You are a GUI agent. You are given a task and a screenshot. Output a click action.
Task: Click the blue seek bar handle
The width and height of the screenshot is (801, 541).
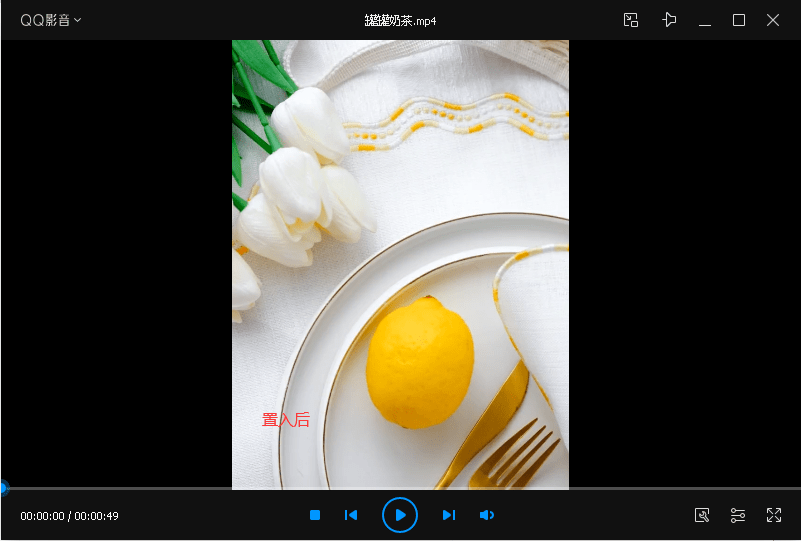click(x=4, y=488)
